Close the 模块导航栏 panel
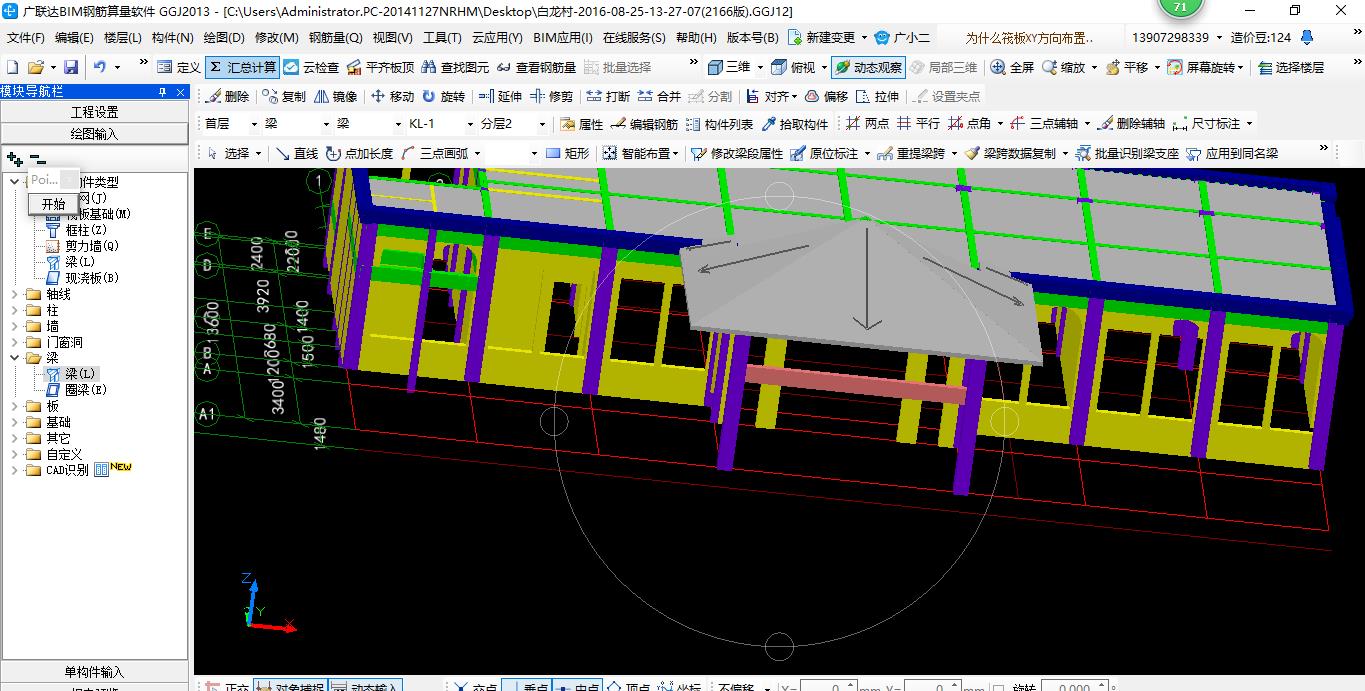 [180, 92]
